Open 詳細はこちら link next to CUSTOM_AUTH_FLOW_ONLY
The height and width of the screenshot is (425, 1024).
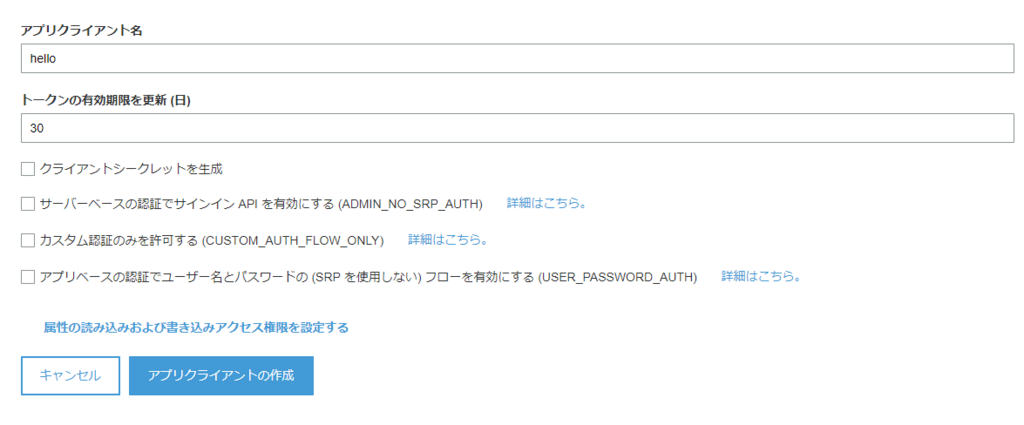pyautogui.click(x=448, y=240)
